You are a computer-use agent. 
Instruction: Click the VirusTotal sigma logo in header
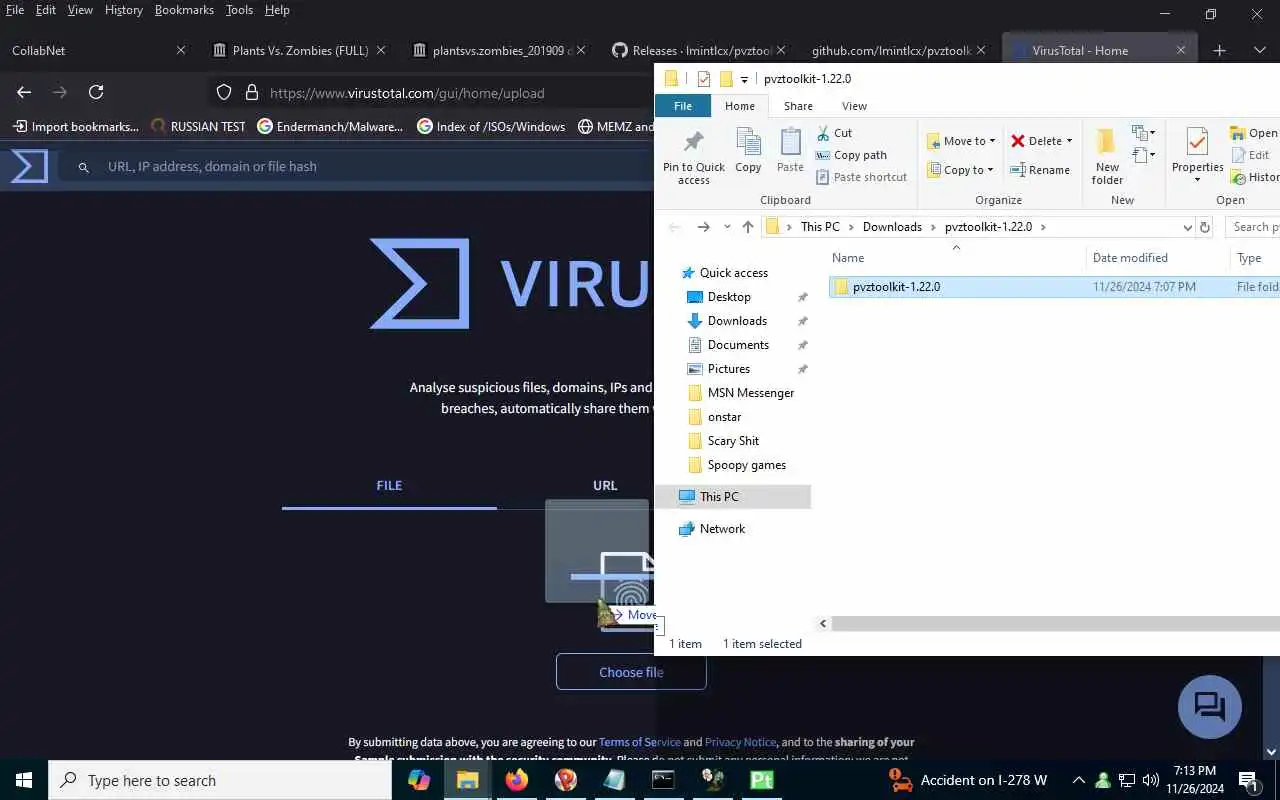[29, 166]
